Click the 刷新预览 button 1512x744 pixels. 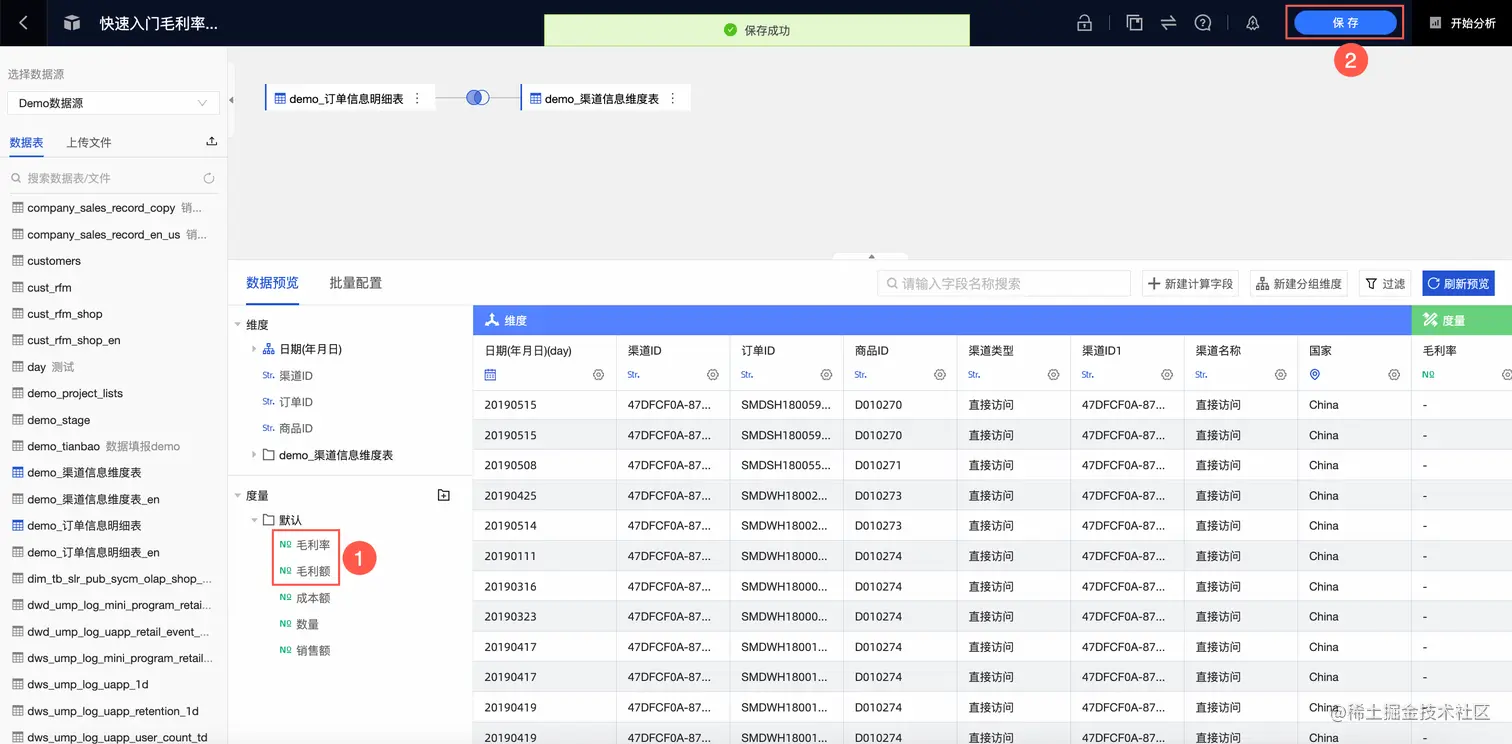tap(1458, 284)
